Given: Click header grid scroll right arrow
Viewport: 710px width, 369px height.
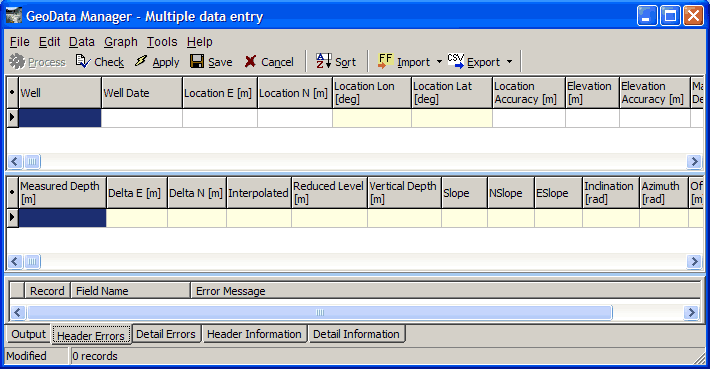Looking at the screenshot, I should point(694,161).
